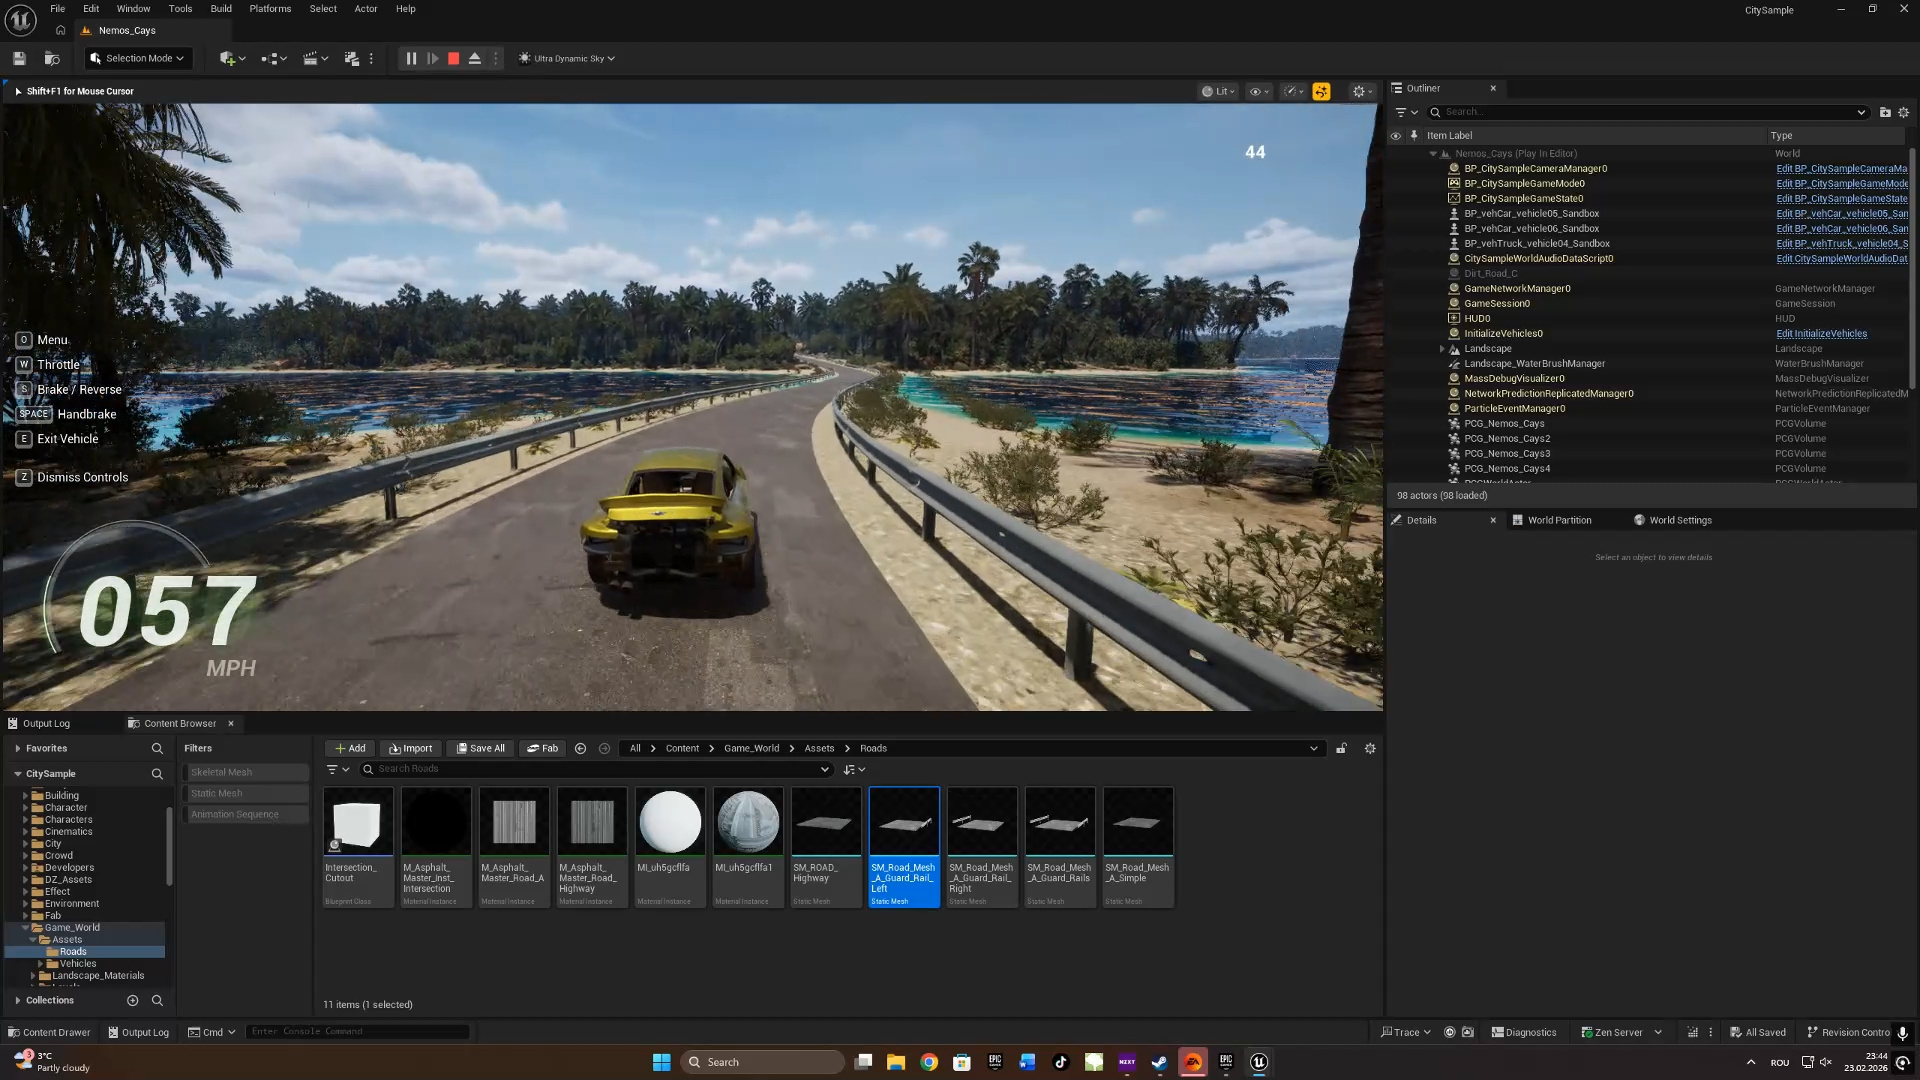1920x1080 pixels.
Task: Open Edit BP_CitySampleCameraManager link
Action: click(x=1842, y=169)
